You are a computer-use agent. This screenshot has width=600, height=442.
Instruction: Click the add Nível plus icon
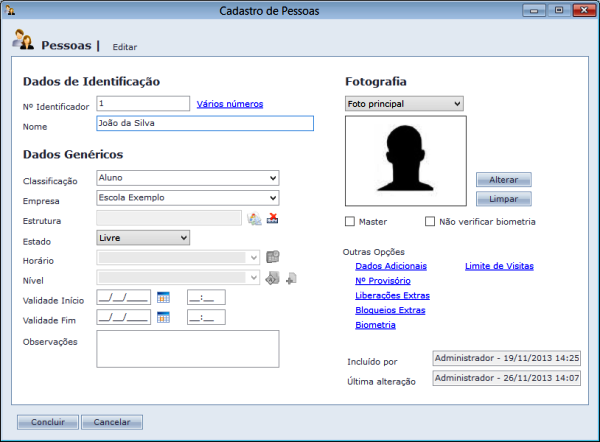pyautogui.click(x=290, y=278)
